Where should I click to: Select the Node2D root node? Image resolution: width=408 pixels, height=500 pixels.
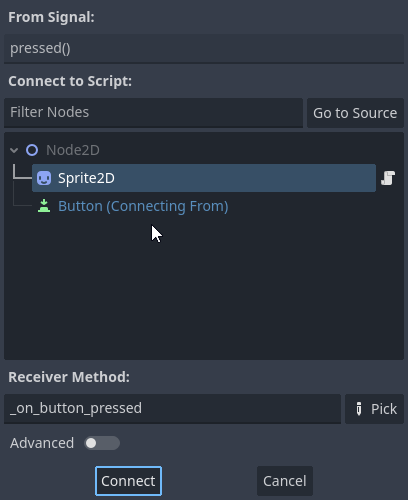[73, 150]
